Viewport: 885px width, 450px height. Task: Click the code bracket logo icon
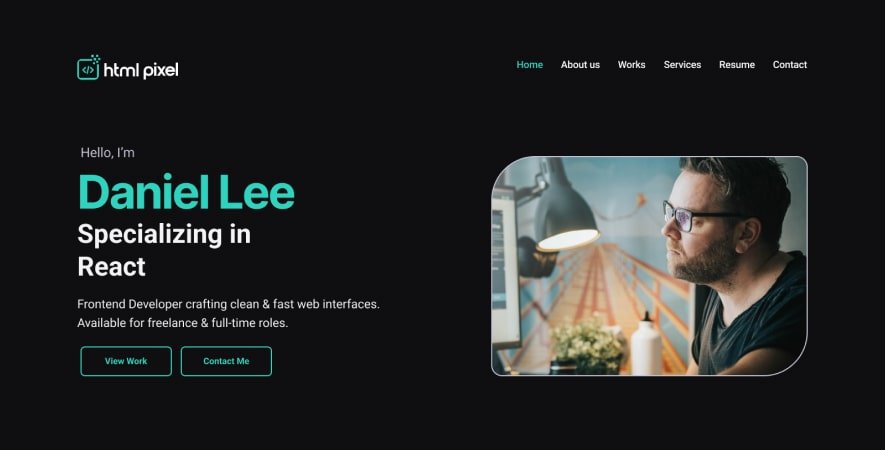89,68
